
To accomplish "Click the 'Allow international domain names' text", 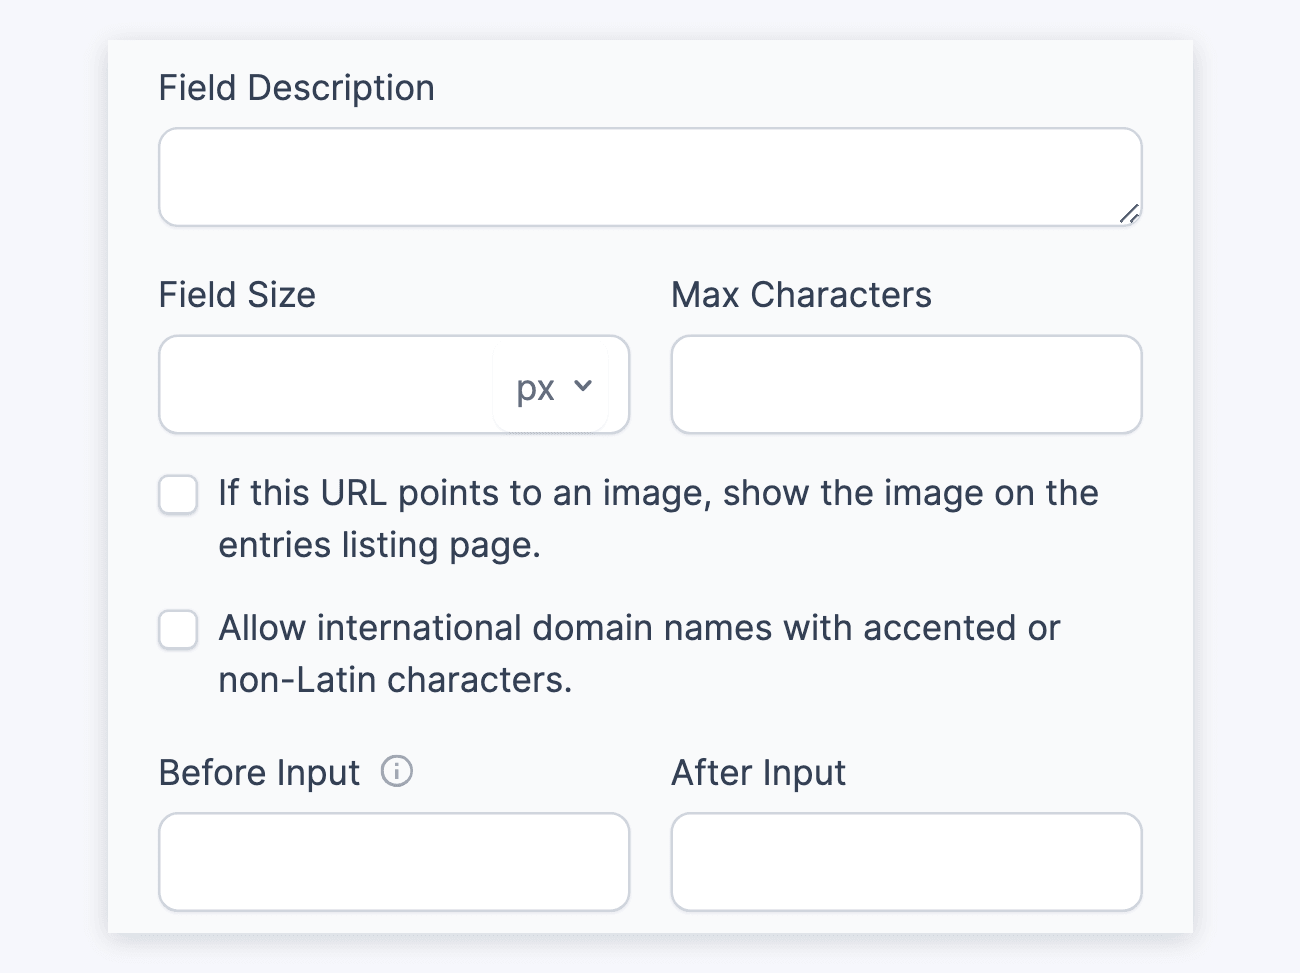I will pyautogui.click(x=639, y=654).
